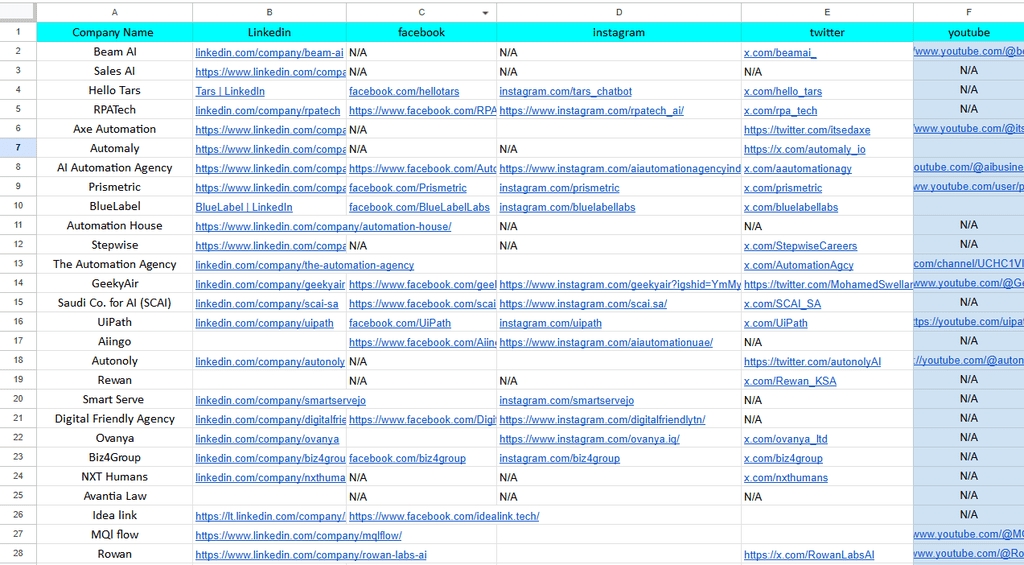This screenshot has width=1024, height=565.
Task: Open x.com/nxthumans link
Action: point(786,478)
